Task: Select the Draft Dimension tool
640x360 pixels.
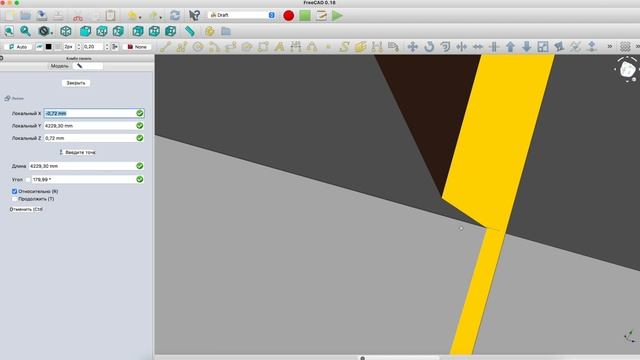Action: (296, 47)
